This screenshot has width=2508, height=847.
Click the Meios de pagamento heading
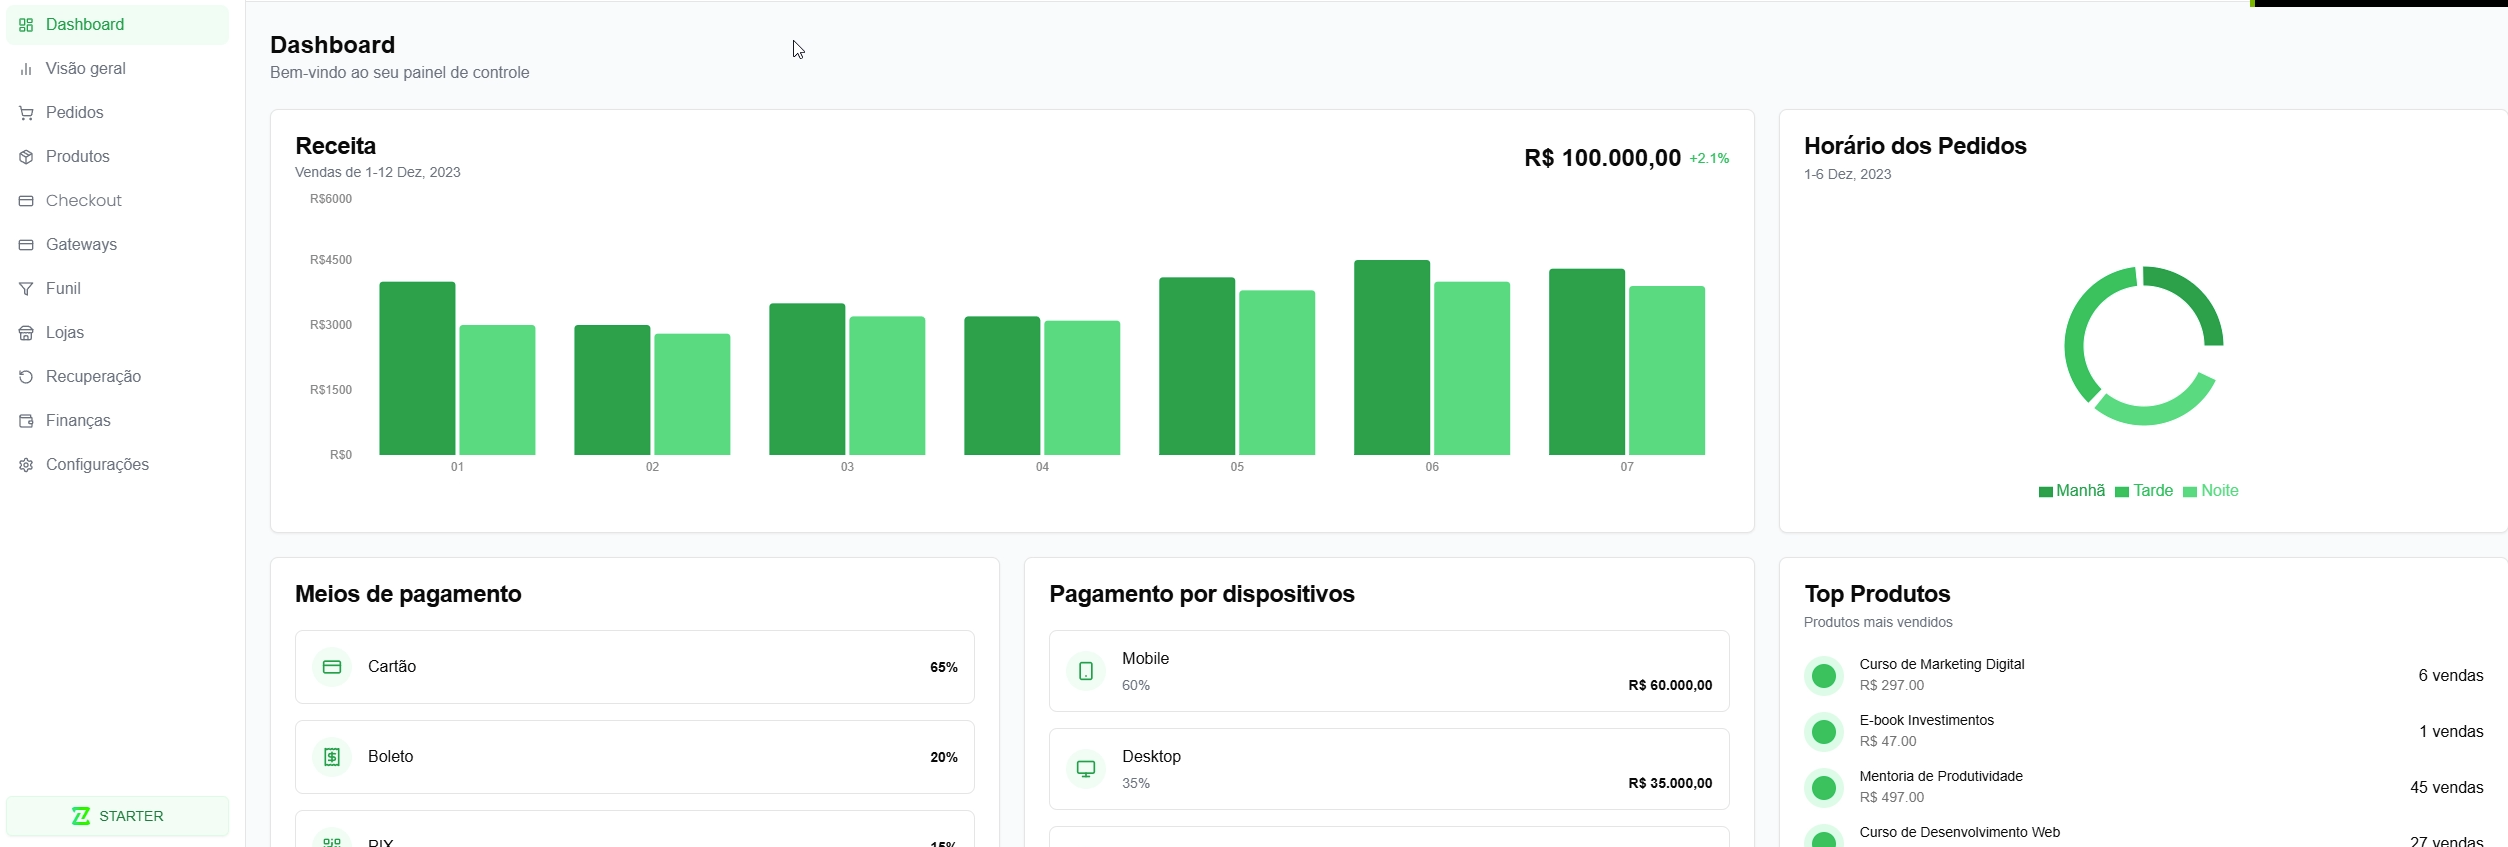coord(408,594)
